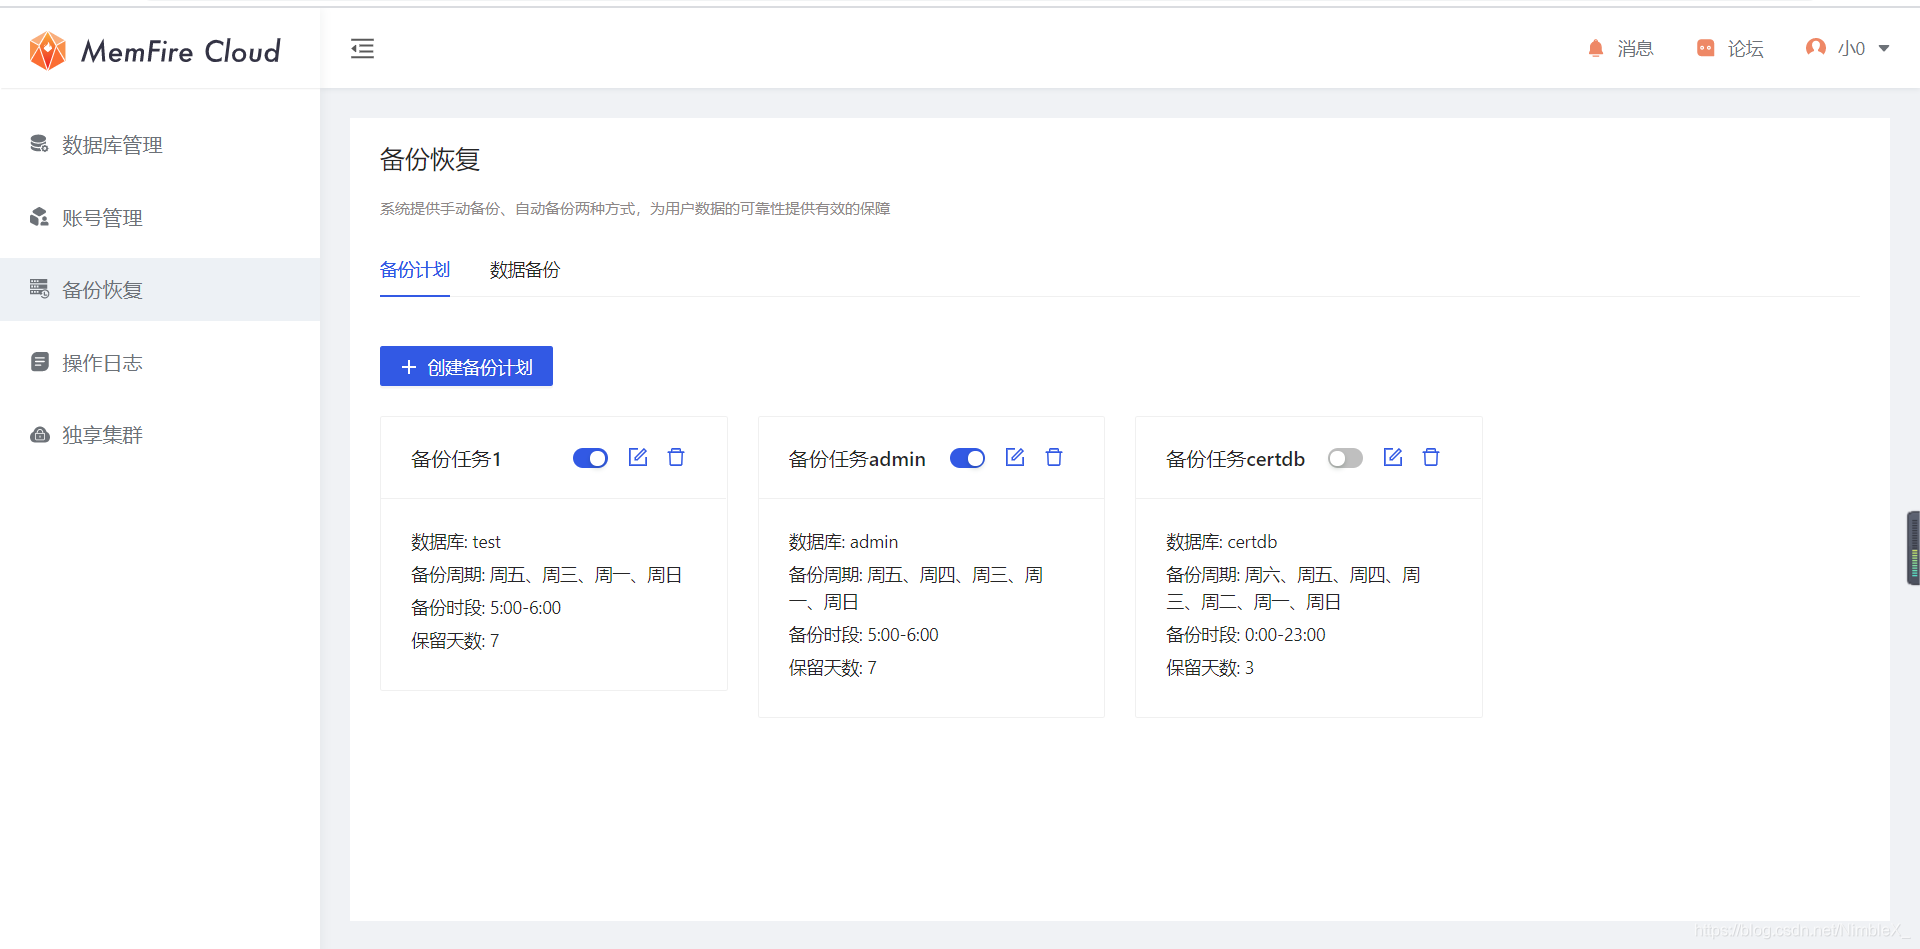Disable the 备份任务1 toggle switch

click(590, 458)
